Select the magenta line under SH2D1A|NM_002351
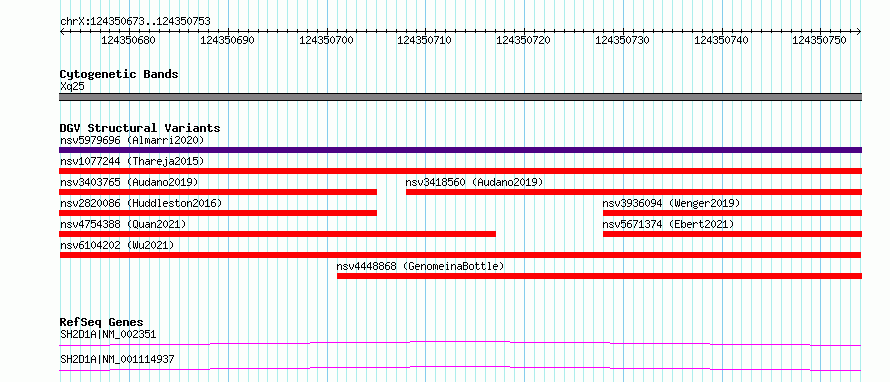 (460, 343)
